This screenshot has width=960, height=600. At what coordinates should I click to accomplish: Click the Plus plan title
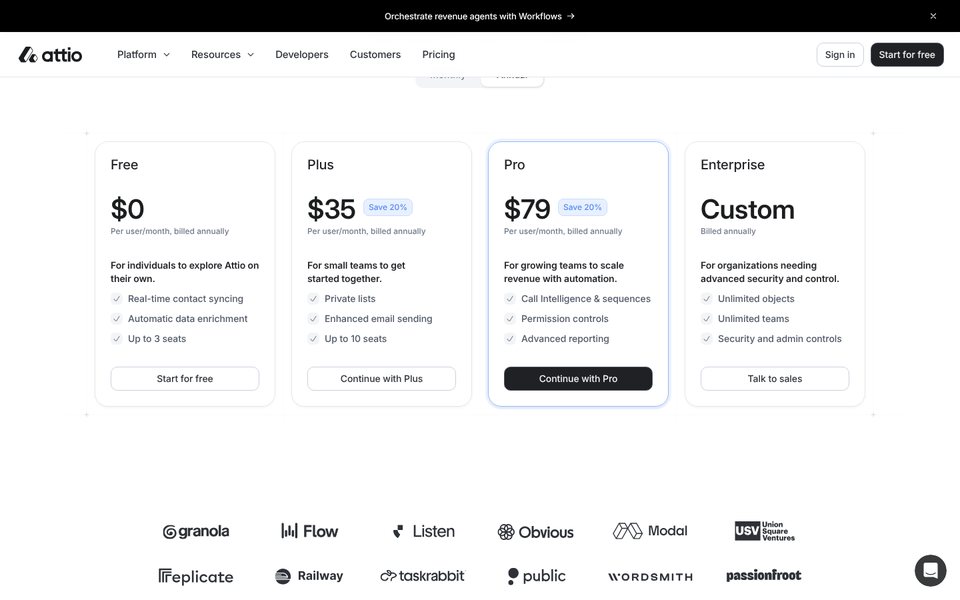pos(320,165)
